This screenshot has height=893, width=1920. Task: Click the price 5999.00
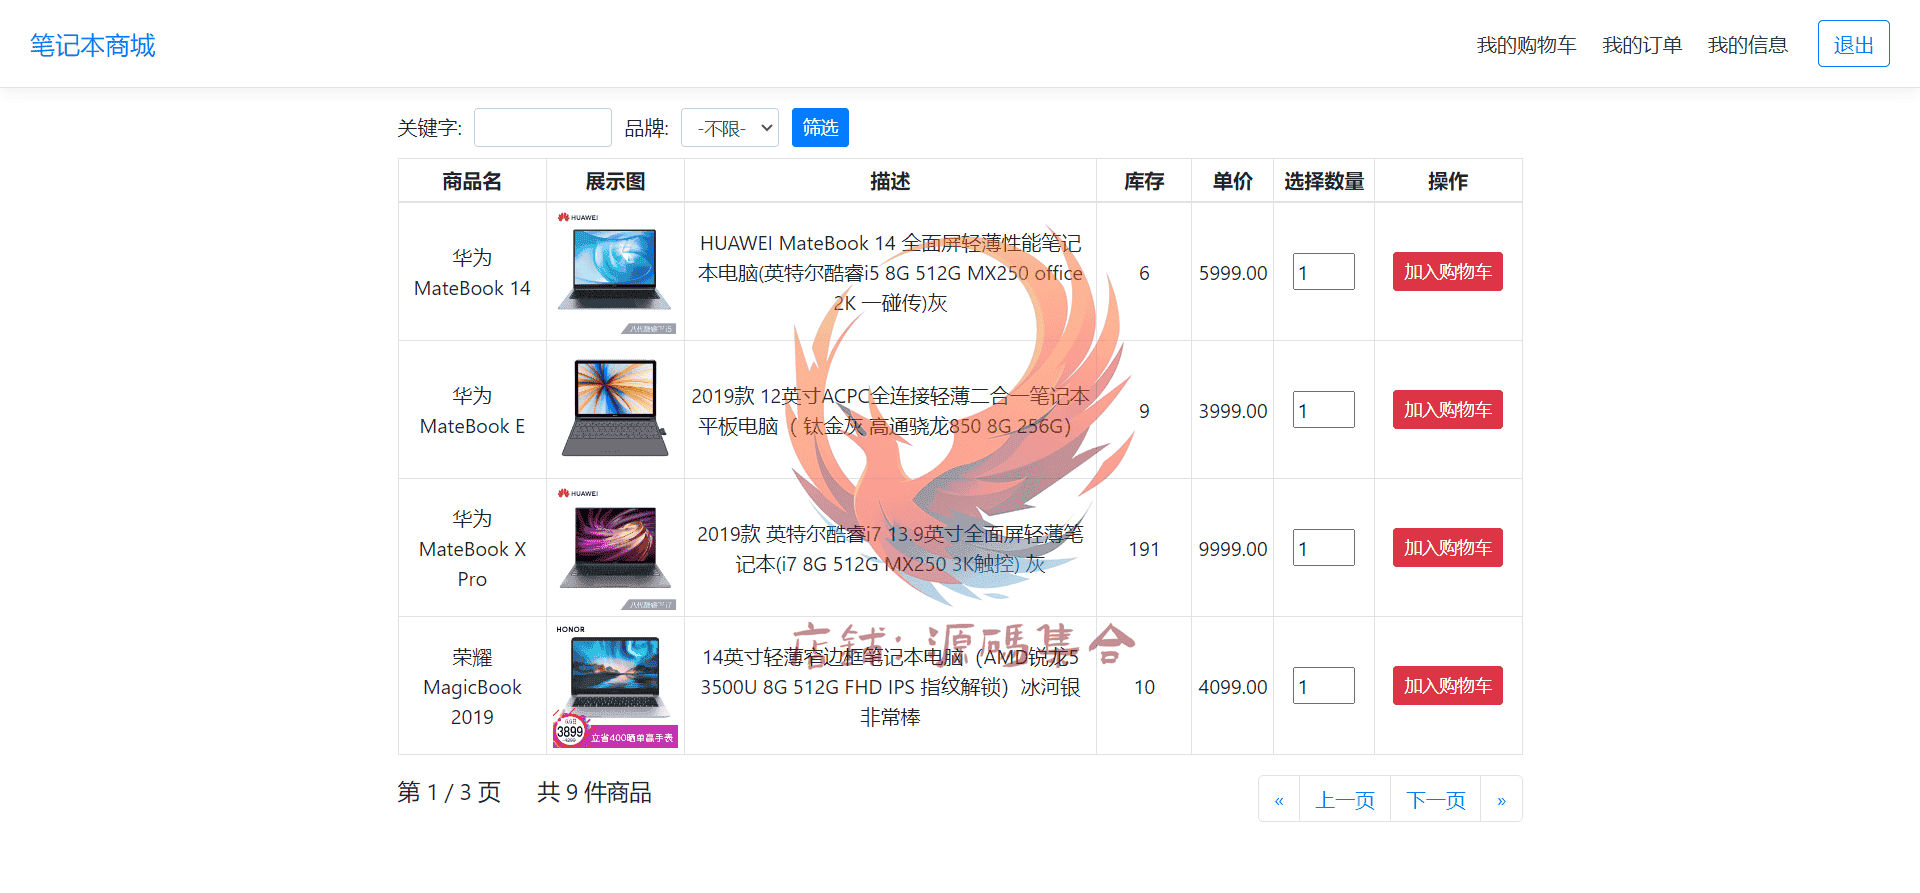coord(1233,273)
